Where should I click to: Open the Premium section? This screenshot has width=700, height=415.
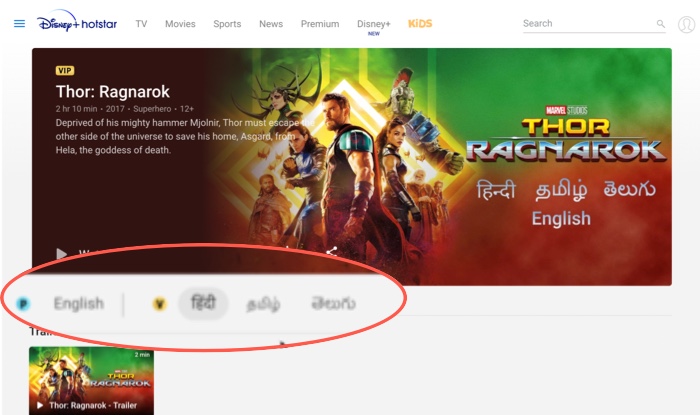coord(320,24)
